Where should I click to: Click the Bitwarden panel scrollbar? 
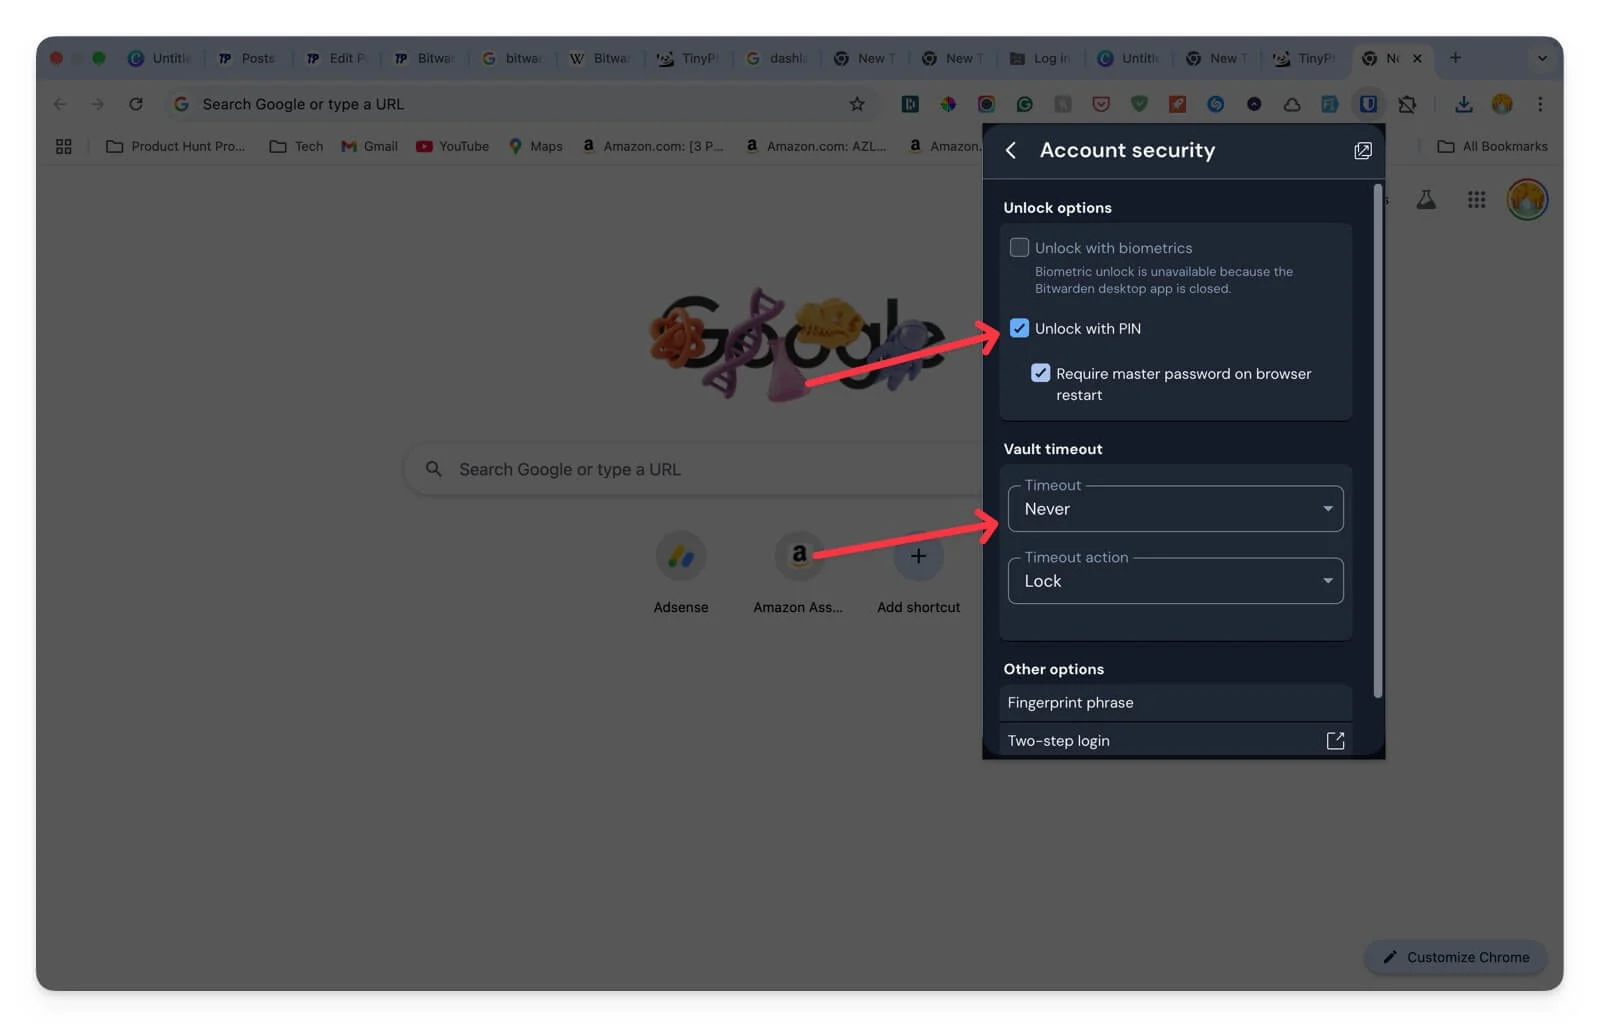tap(1378, 440)
